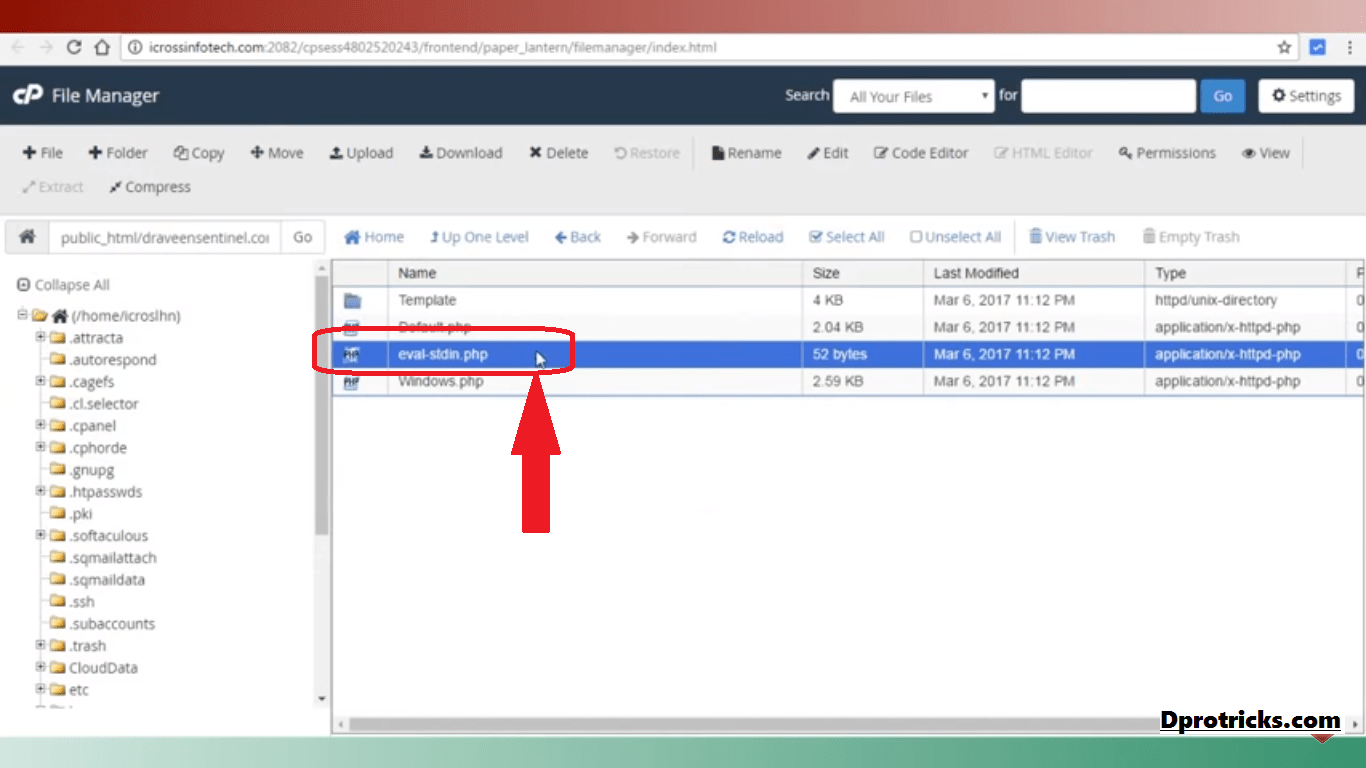1366x768 pixels.
Task: Open the browser home page icon
Action: pyautogui.click(x=102, y=47)
